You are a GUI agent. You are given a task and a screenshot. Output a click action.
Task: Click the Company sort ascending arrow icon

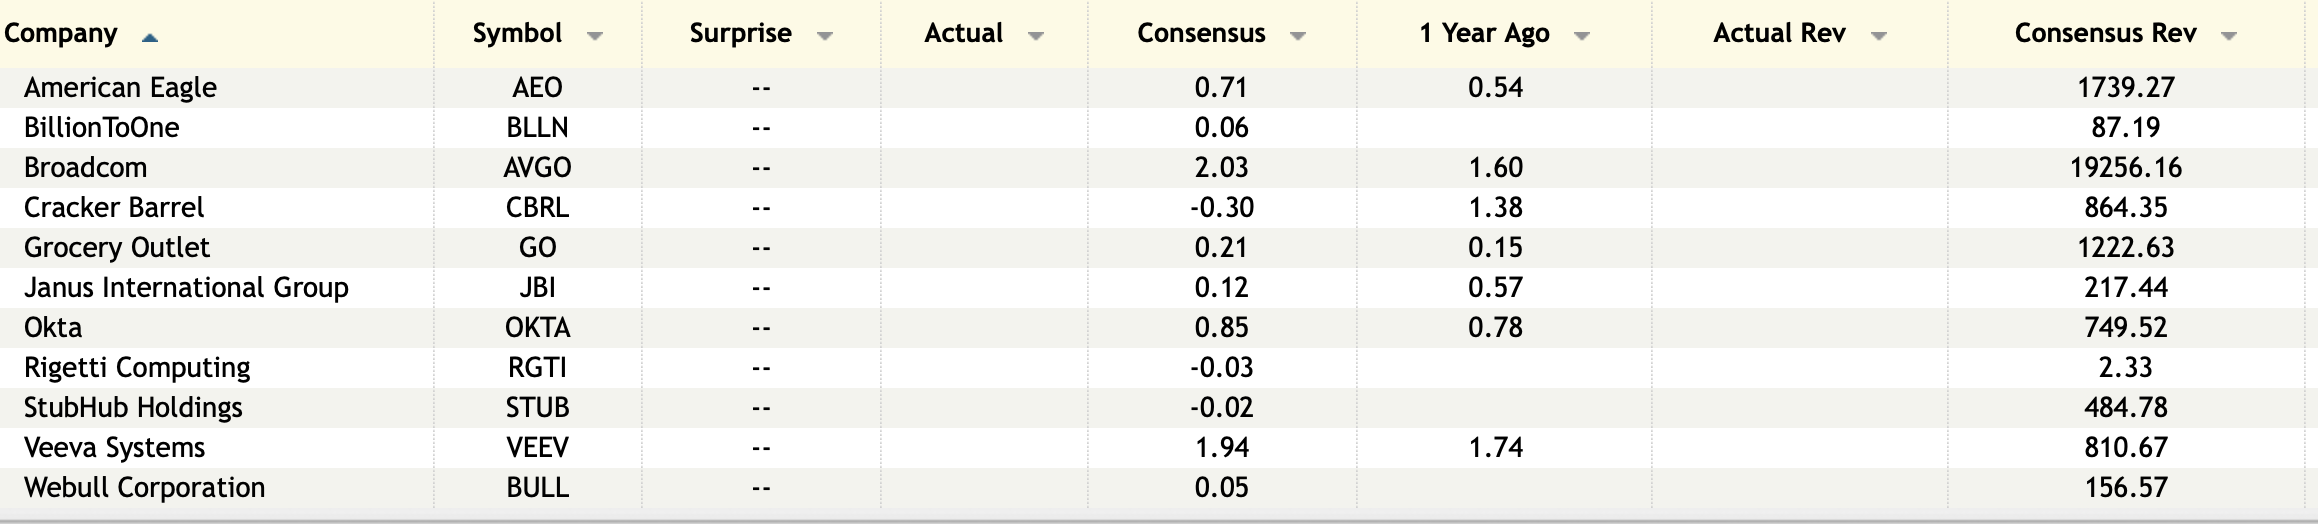point(150,38)
